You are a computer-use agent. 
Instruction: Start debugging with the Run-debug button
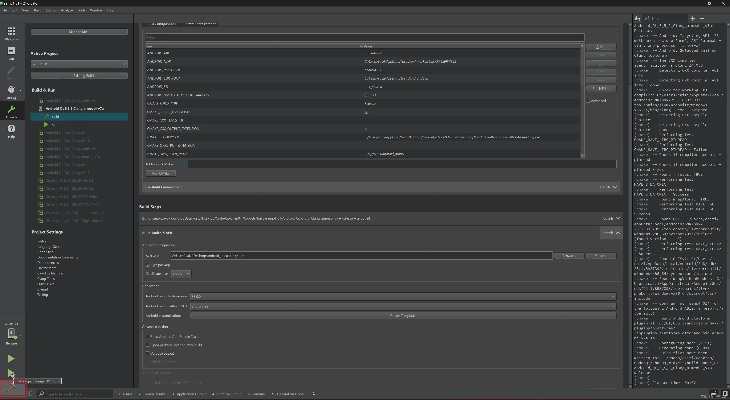coord(11,373)
